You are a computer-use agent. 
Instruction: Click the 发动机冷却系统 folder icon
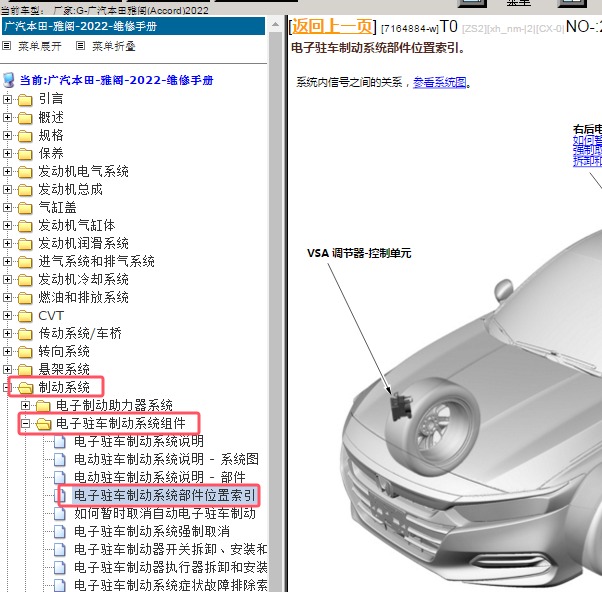(25, 280)
